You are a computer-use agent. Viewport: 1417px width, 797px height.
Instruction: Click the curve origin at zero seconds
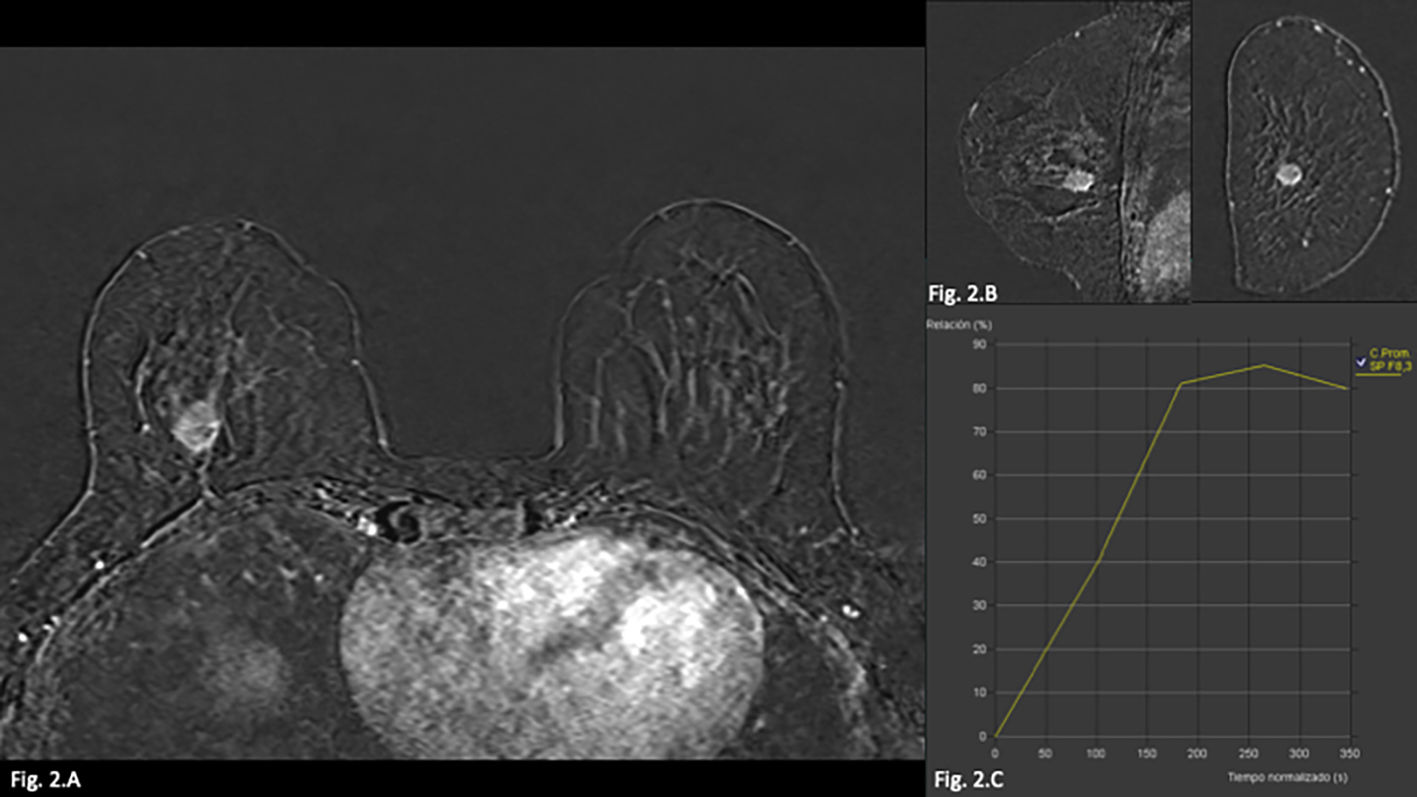coord(996,736)
